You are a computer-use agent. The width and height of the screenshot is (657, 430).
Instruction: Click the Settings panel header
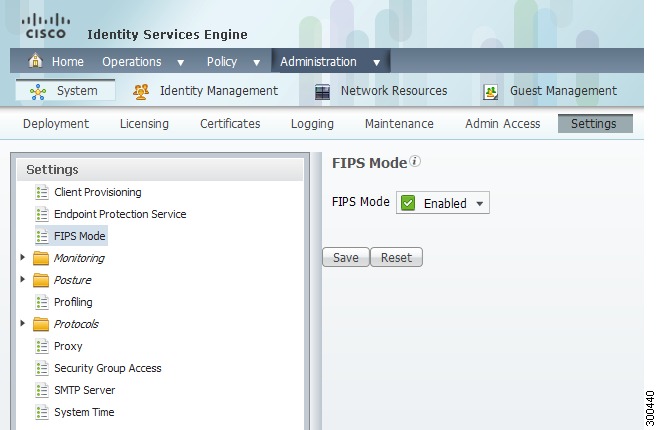point(160,170)
